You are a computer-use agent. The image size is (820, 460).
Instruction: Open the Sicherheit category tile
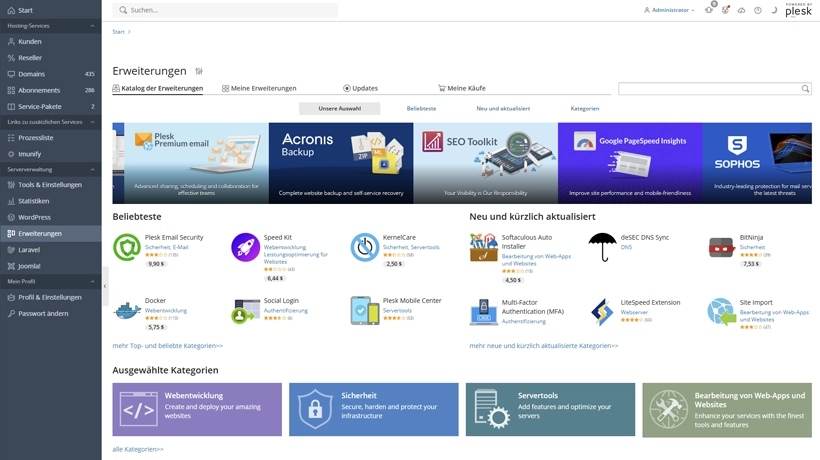pos(373,409)
